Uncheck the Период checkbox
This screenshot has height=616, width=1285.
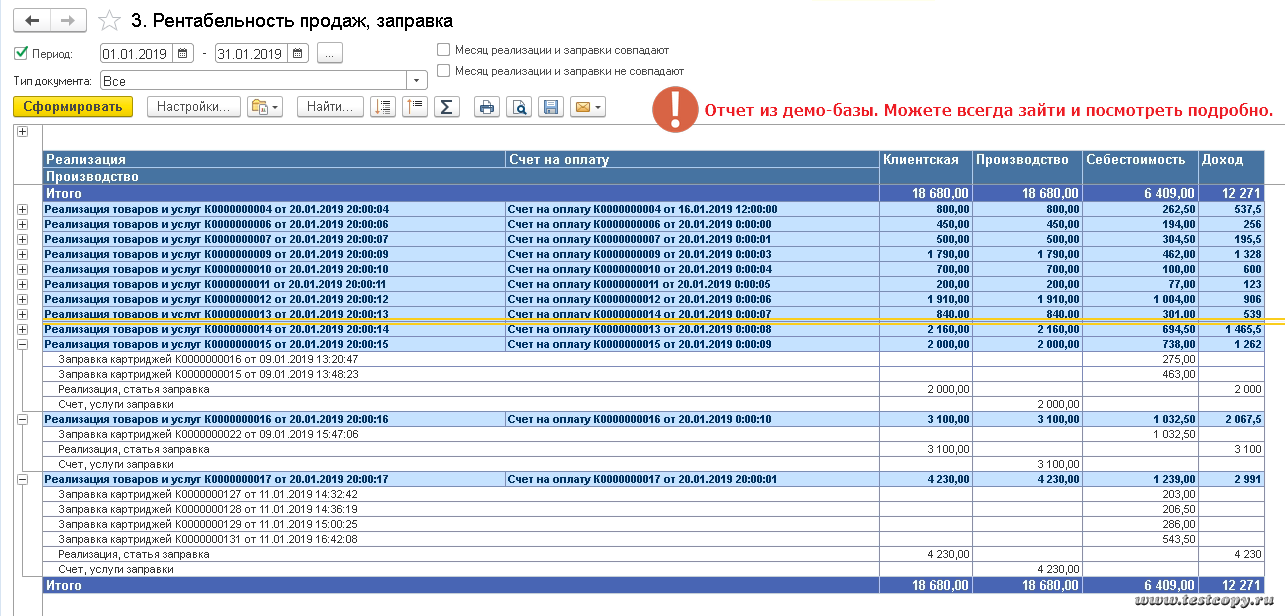21,54
